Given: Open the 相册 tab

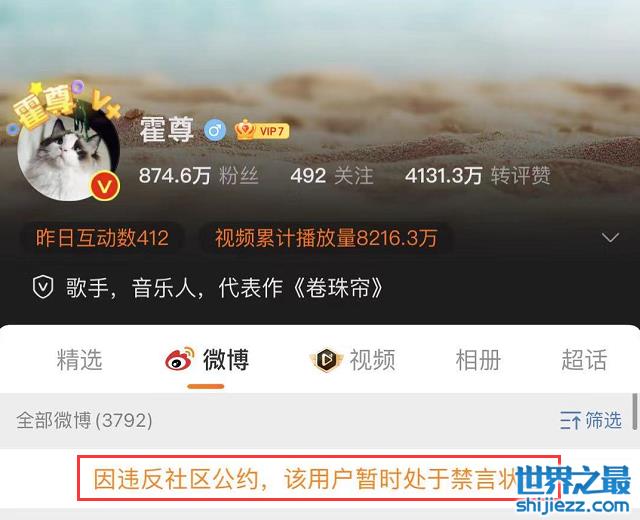Looking at the screenshot, I should pyautogui.click(x=478, y=360).
